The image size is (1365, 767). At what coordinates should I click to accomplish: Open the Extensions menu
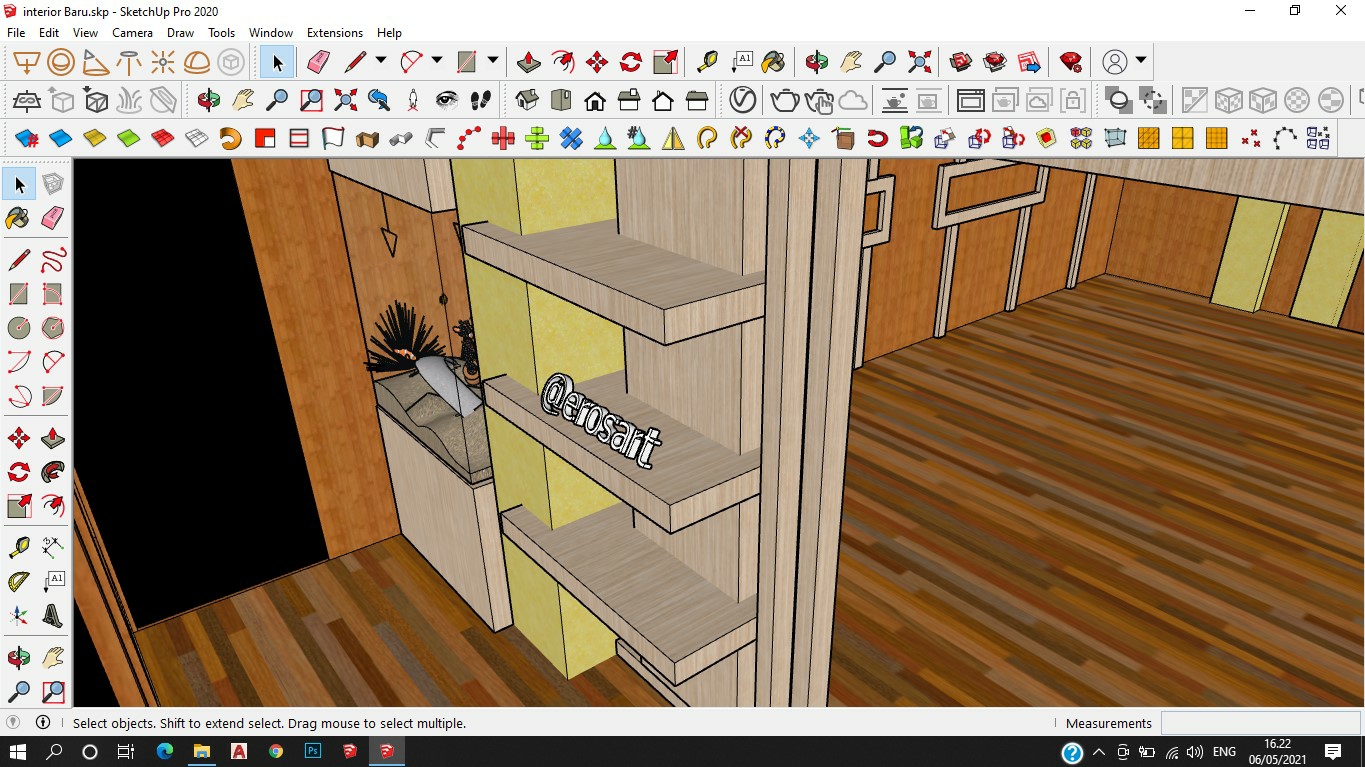[335, 33]
